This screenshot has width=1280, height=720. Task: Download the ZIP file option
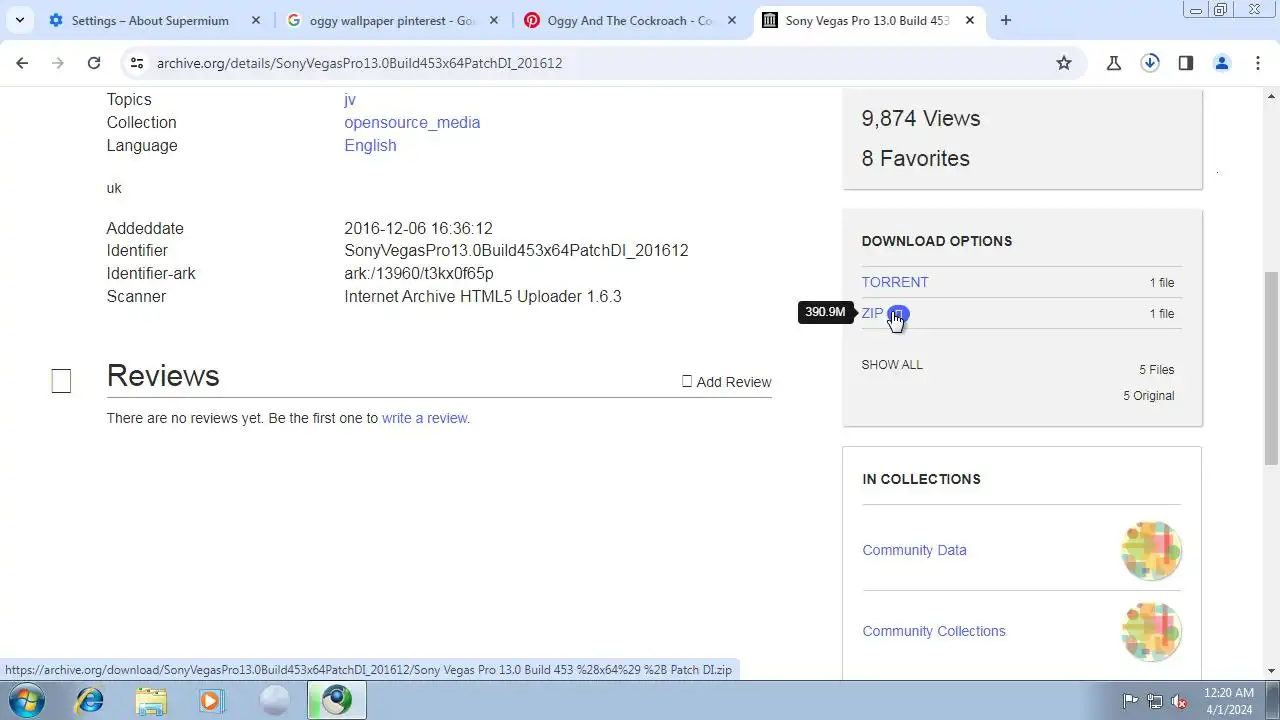click(872, 313)
